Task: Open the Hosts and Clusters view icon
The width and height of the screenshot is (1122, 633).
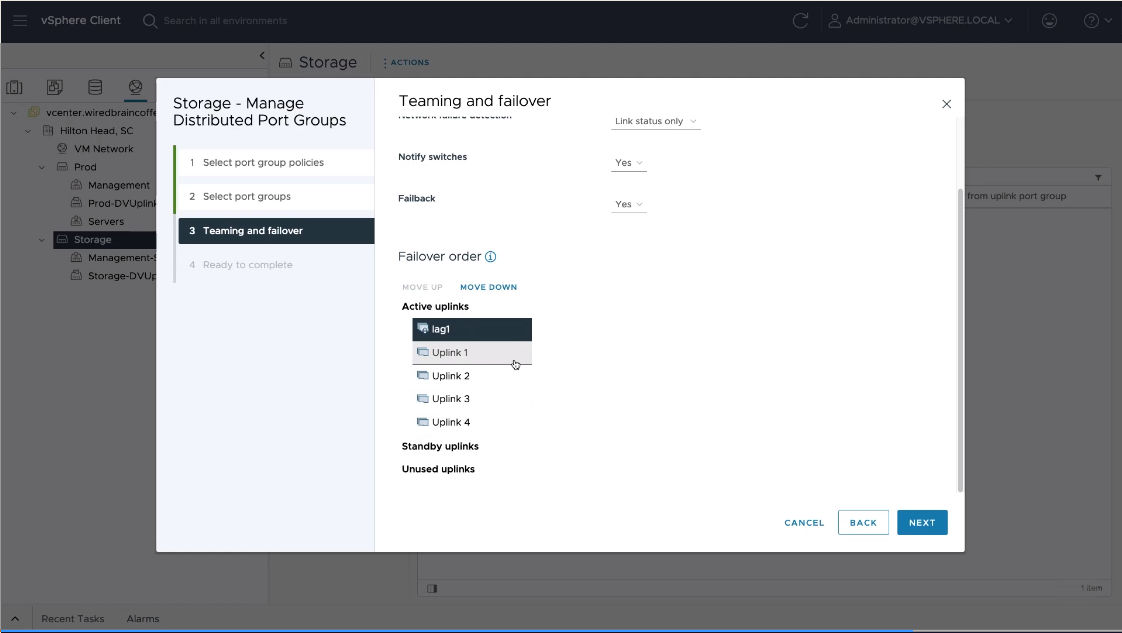Action: tap(16, 88)
